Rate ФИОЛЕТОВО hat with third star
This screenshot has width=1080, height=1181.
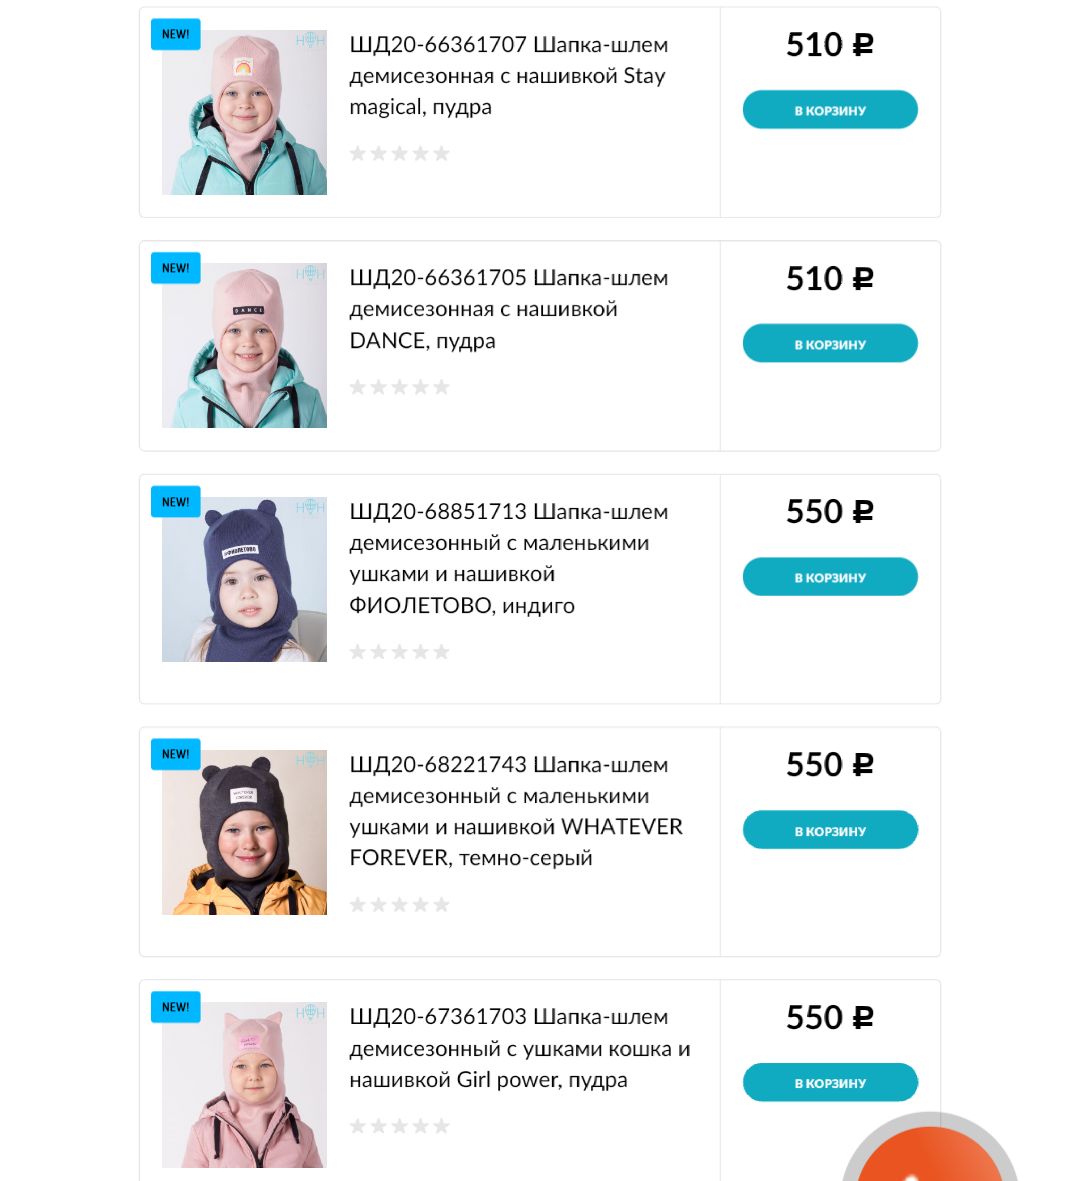coord(400,652)
